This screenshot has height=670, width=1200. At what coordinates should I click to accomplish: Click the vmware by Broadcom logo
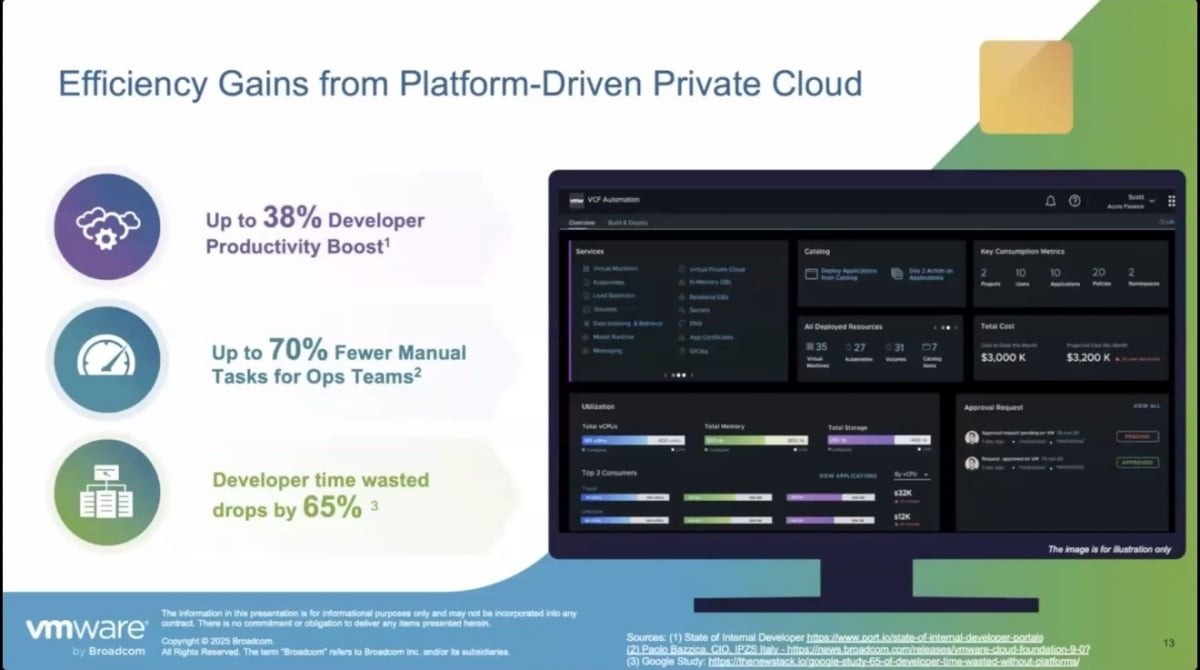(85, 634)
